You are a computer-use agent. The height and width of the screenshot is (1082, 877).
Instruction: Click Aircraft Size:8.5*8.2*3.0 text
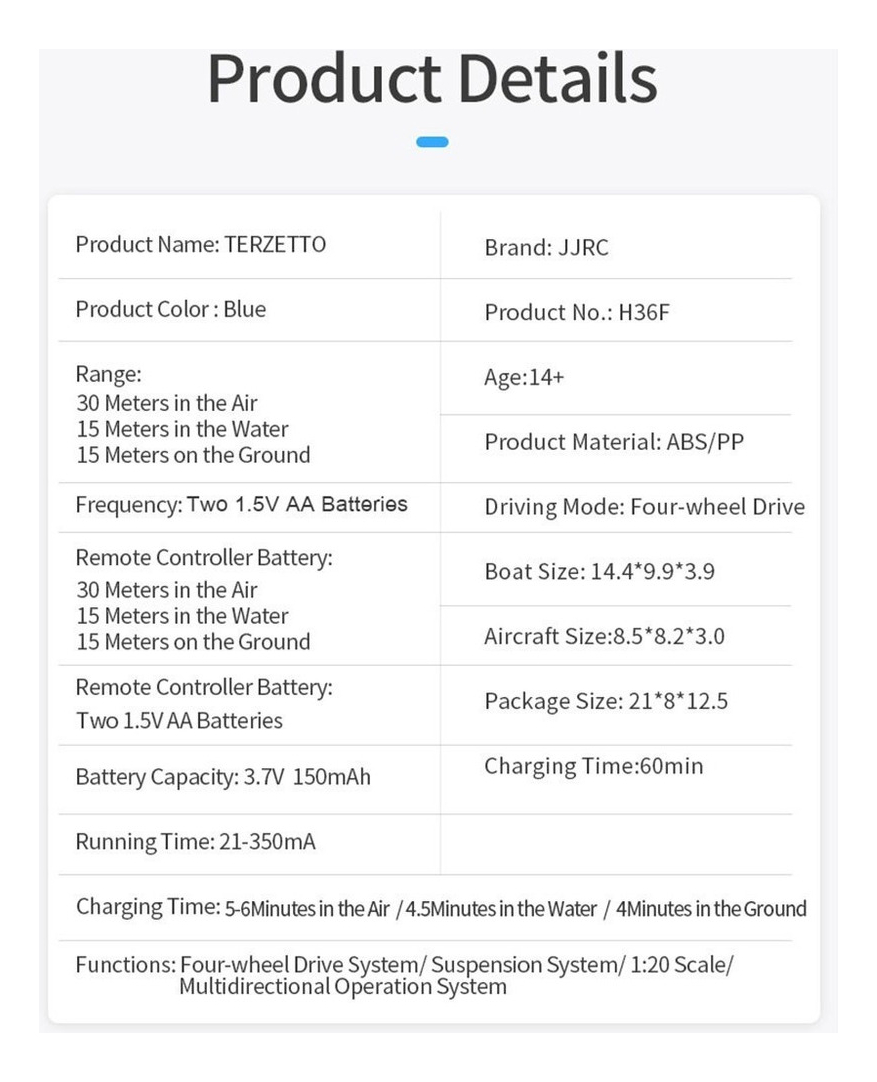(x=604, y=636)
